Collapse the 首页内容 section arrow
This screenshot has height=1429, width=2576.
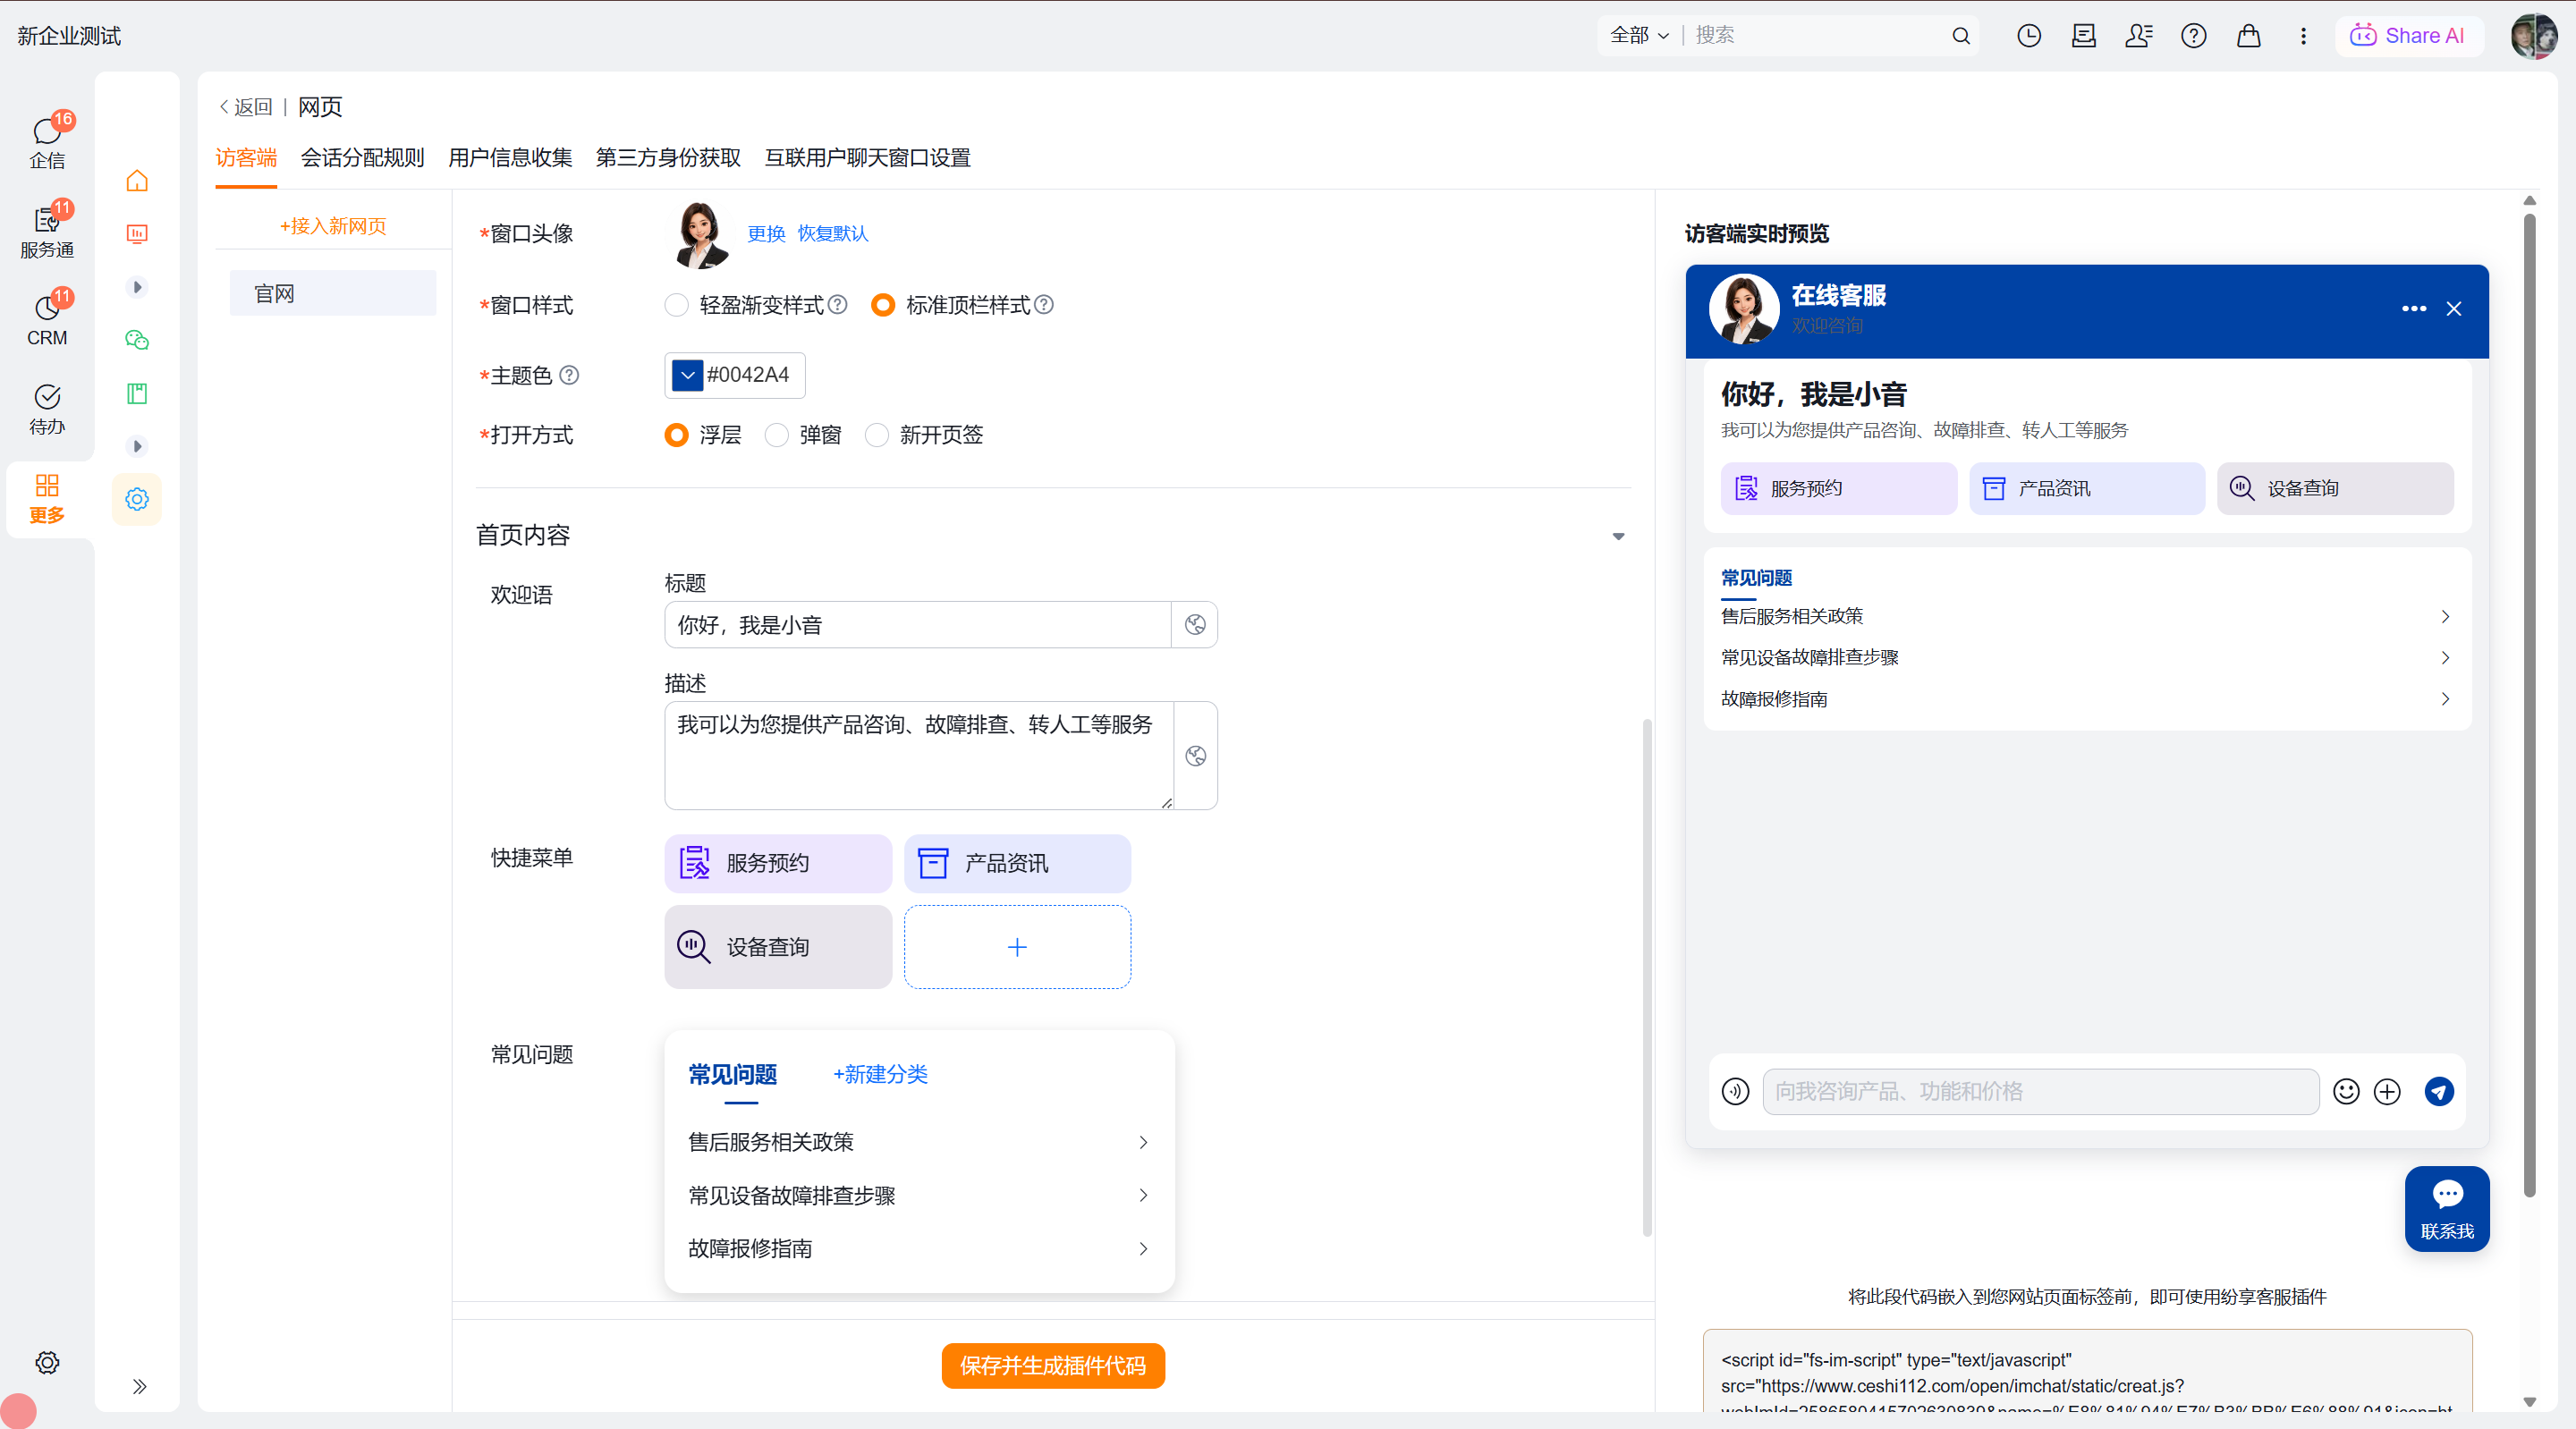[1618, 537]
